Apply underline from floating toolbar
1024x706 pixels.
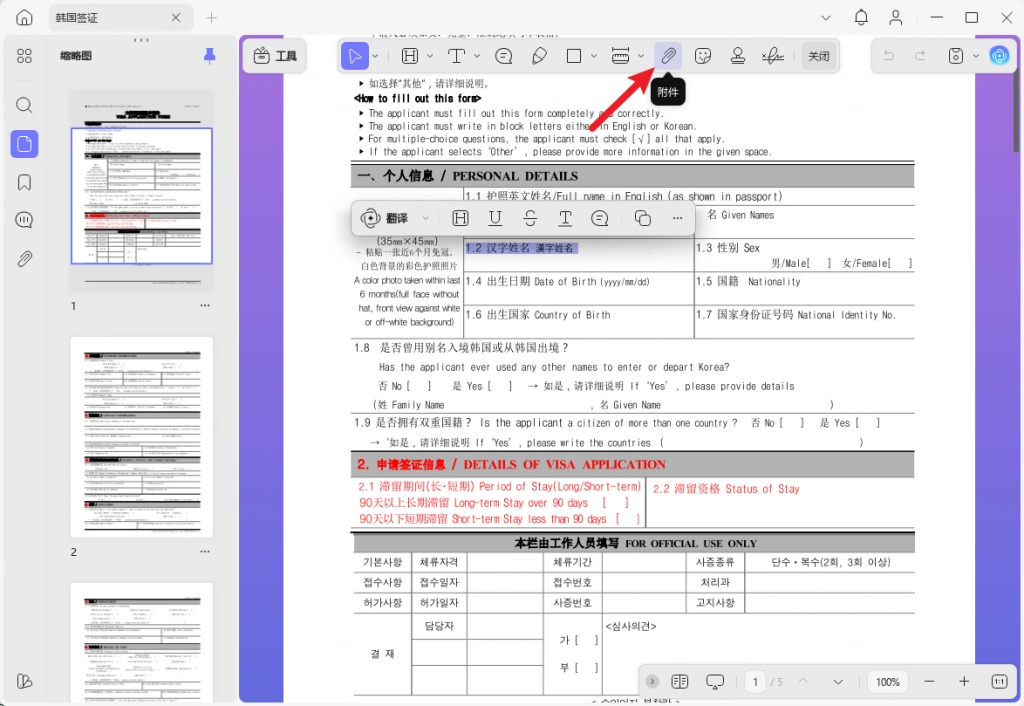pyautogui.click(x=496, y=218)
